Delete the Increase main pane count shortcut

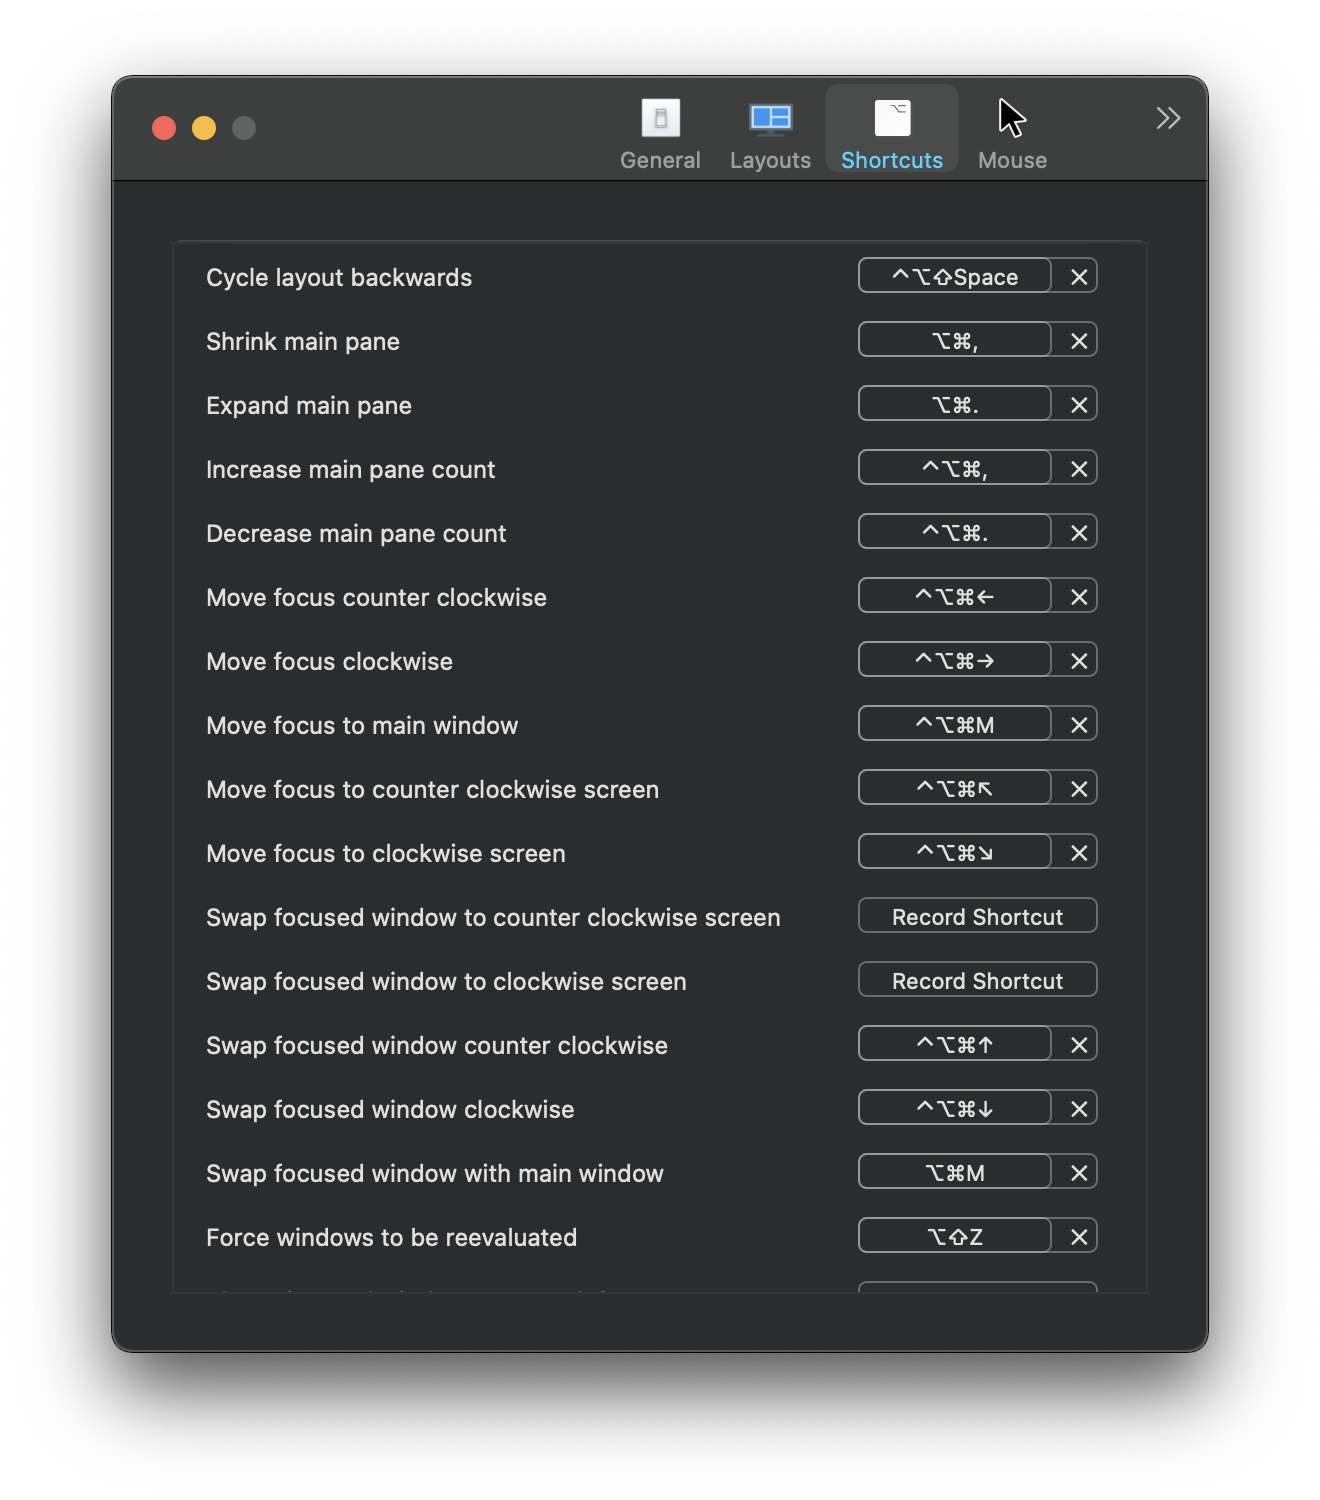(1078, 469)
